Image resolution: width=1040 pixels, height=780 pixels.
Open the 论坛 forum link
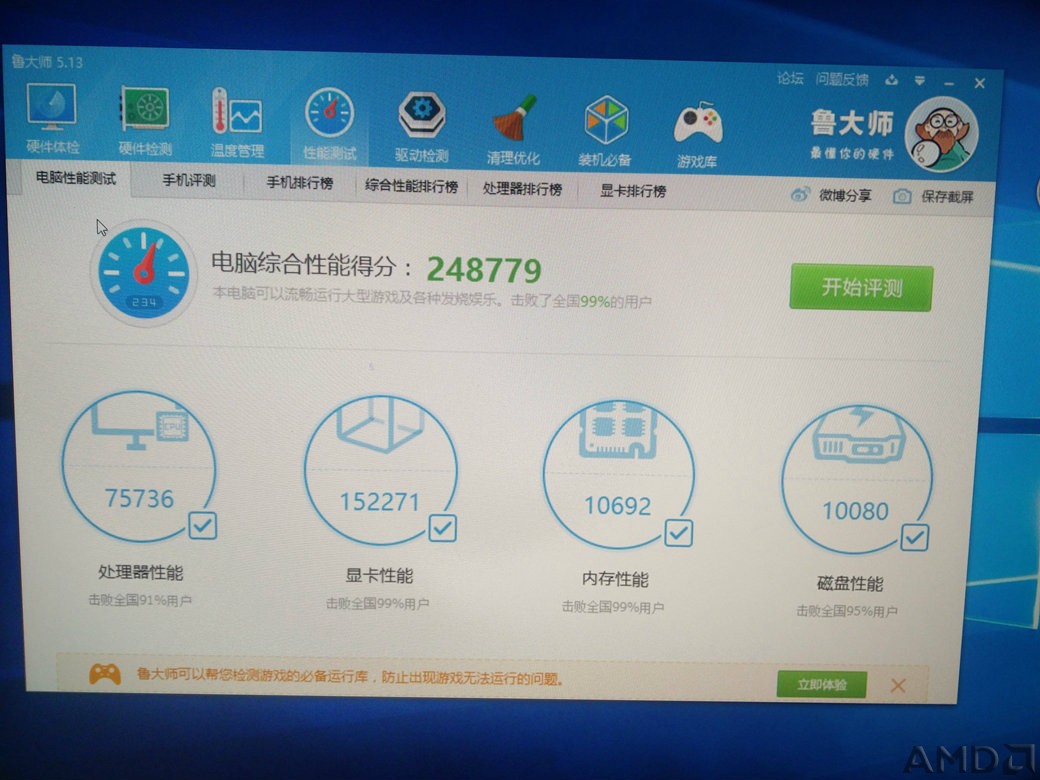(790, 78)
